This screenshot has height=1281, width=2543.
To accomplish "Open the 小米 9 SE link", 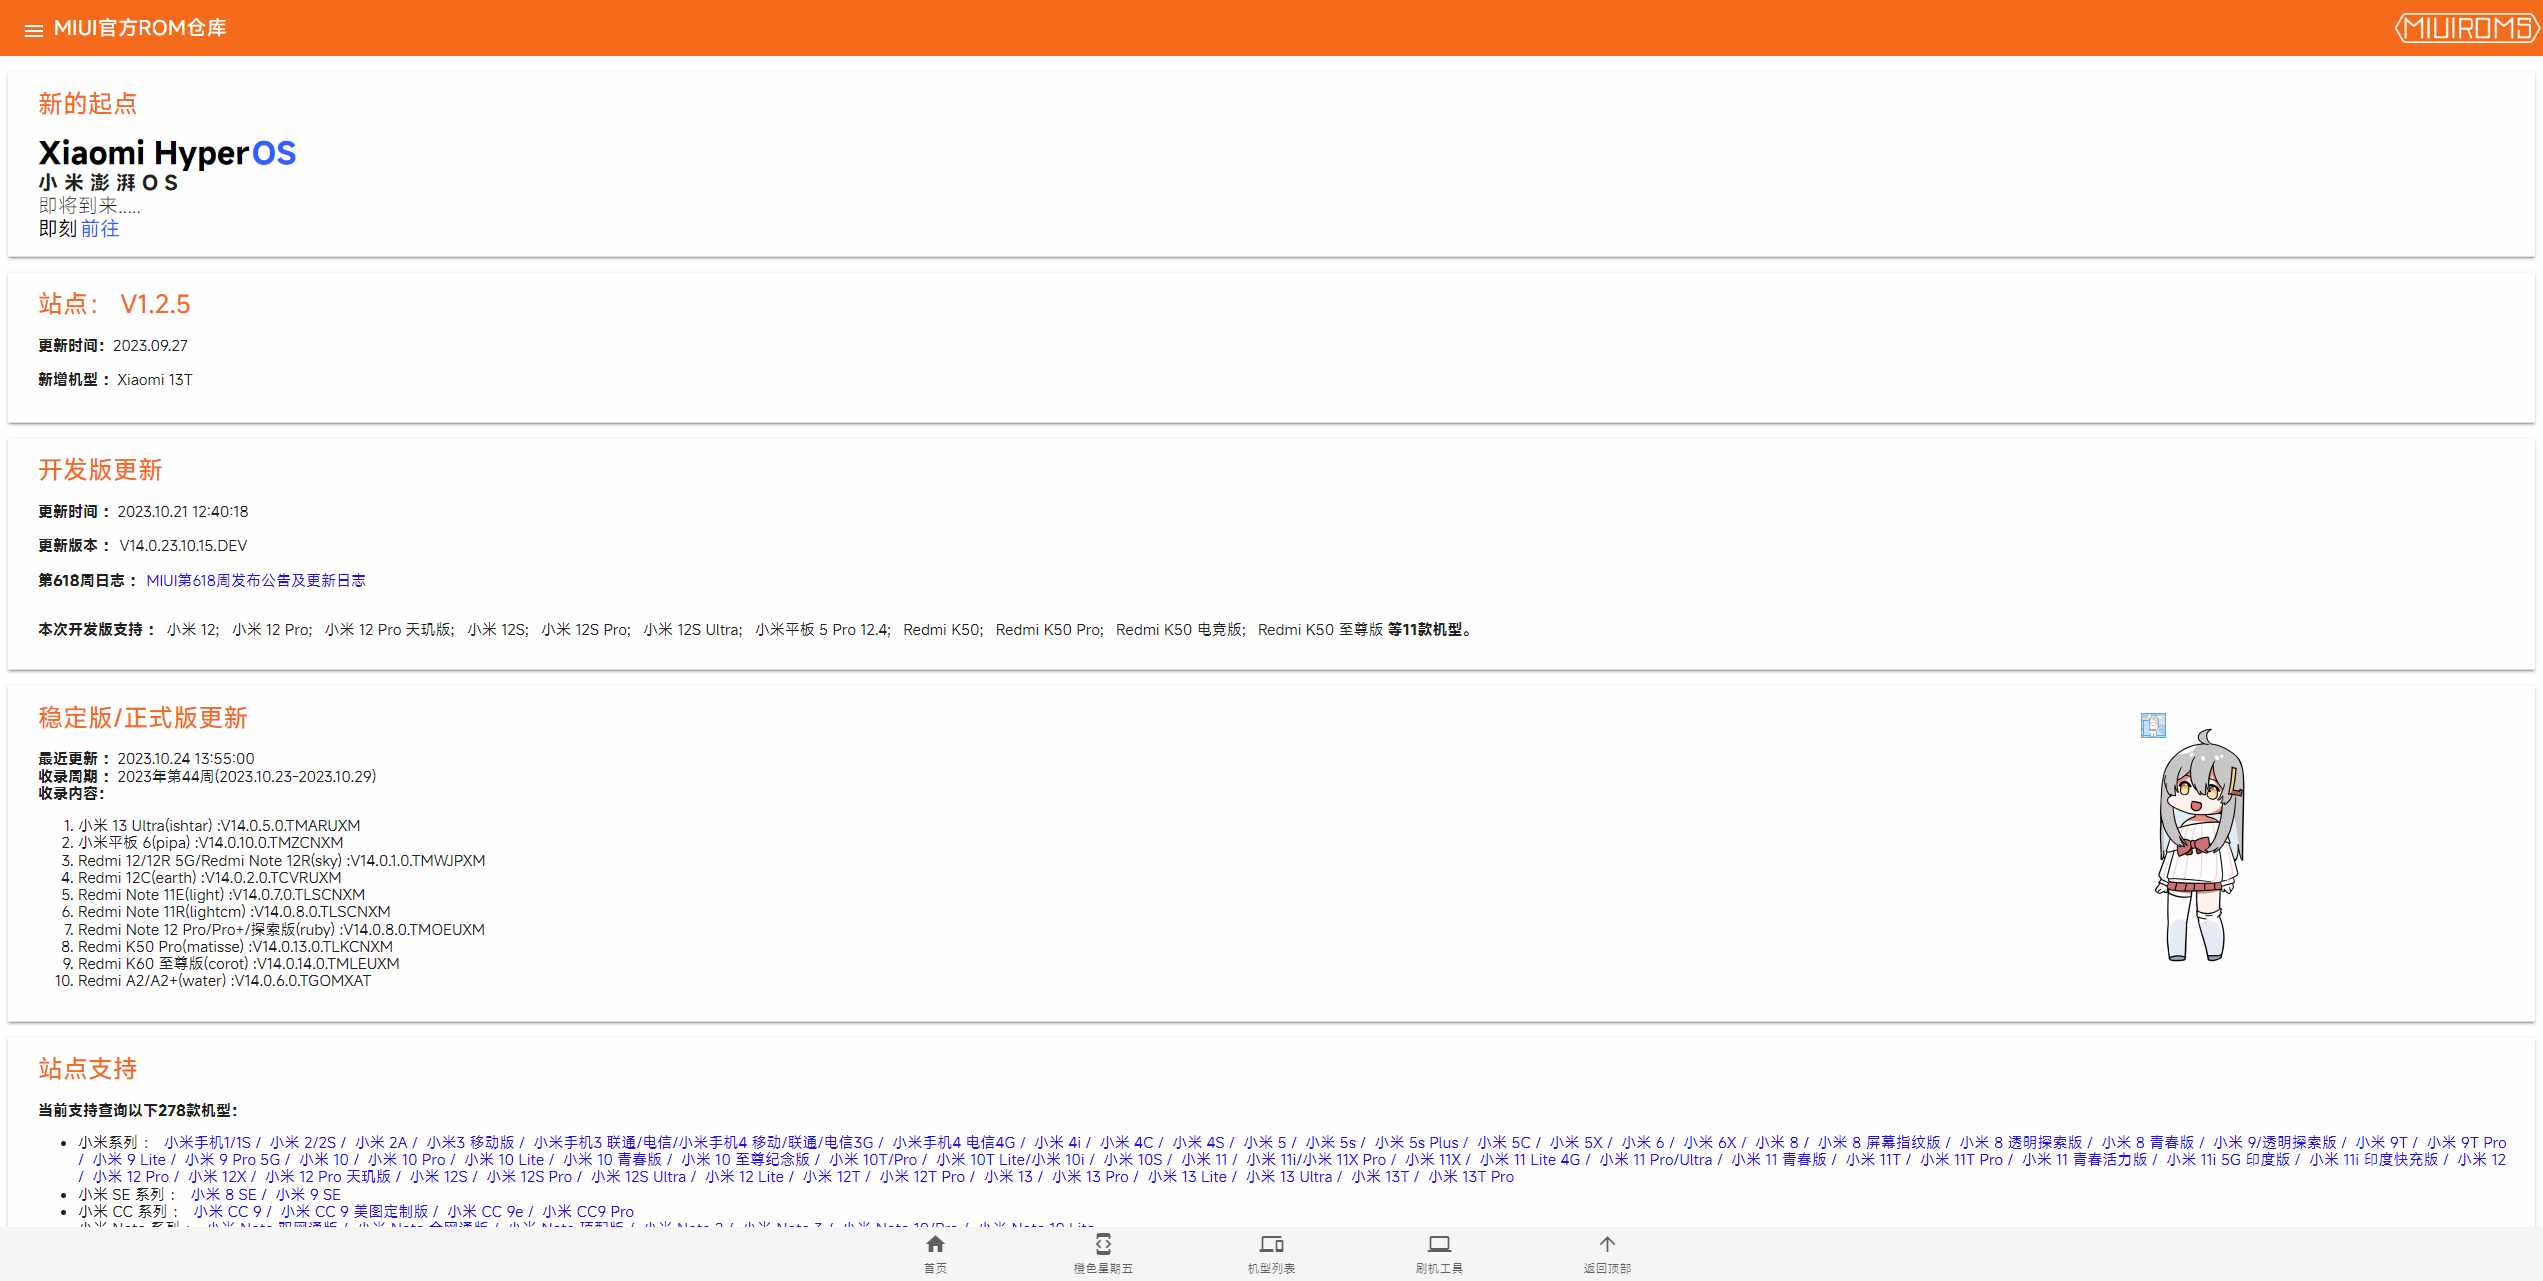I will pos(307,1195).
